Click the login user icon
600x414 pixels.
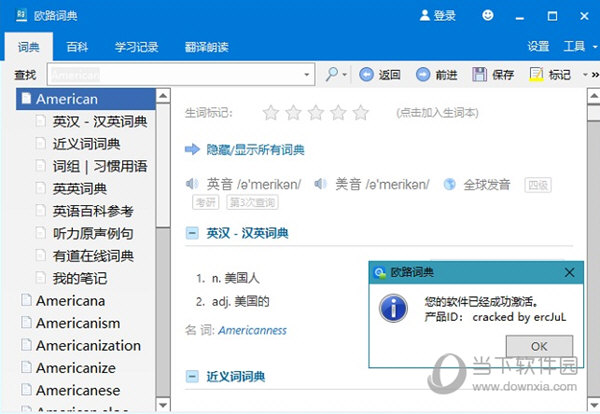coord(425,15)
